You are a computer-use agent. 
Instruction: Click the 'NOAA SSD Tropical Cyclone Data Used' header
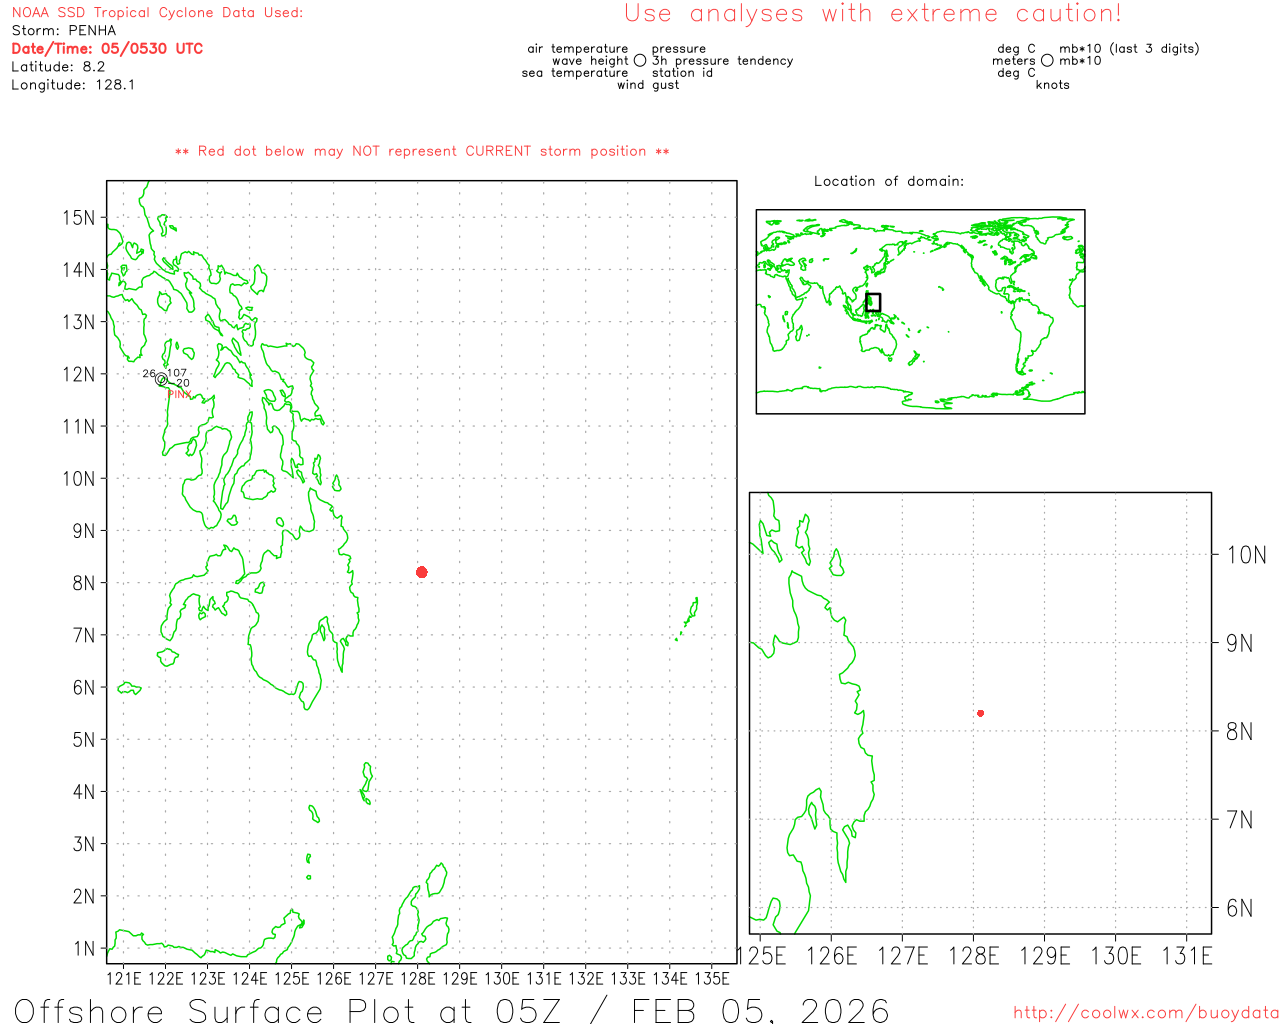pos(157,13)
